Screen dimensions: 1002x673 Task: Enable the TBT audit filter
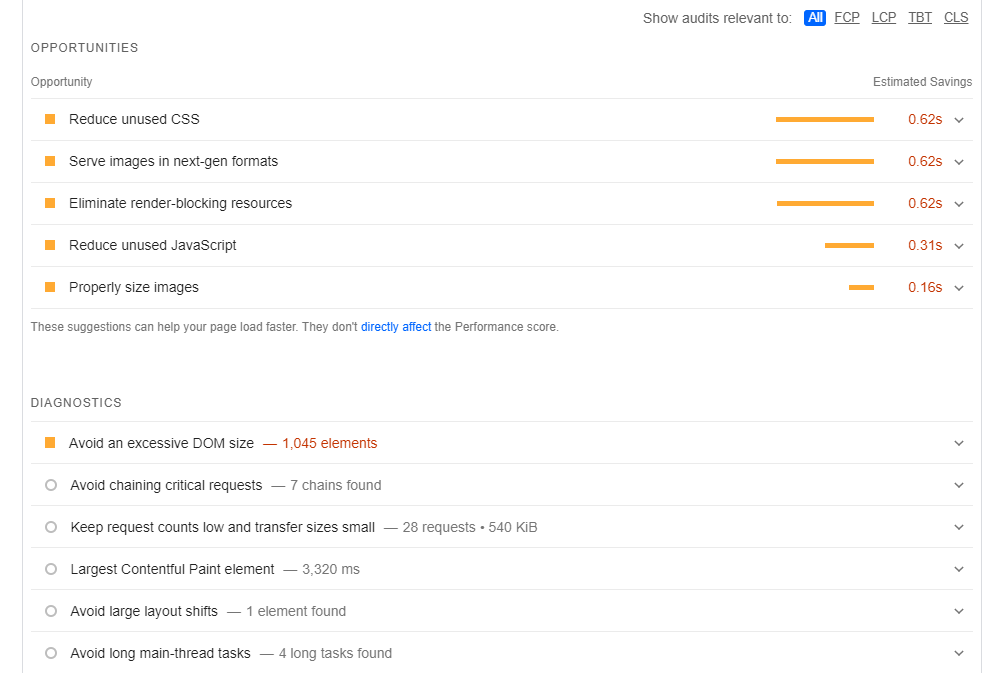click(920, 17)
